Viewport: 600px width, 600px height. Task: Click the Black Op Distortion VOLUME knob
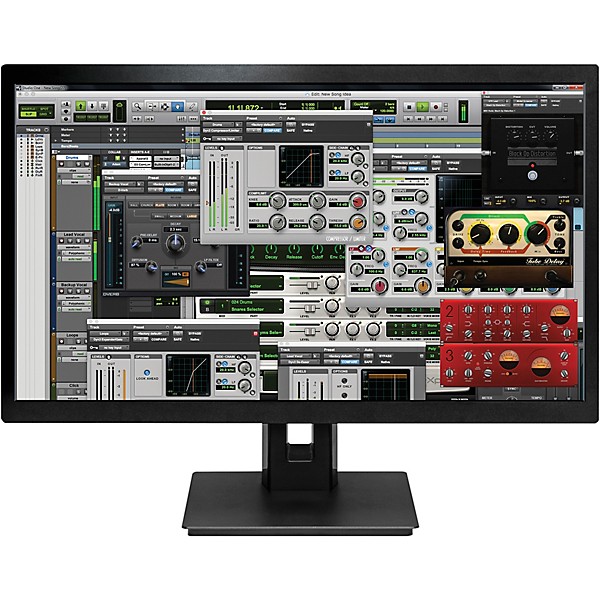550,135
